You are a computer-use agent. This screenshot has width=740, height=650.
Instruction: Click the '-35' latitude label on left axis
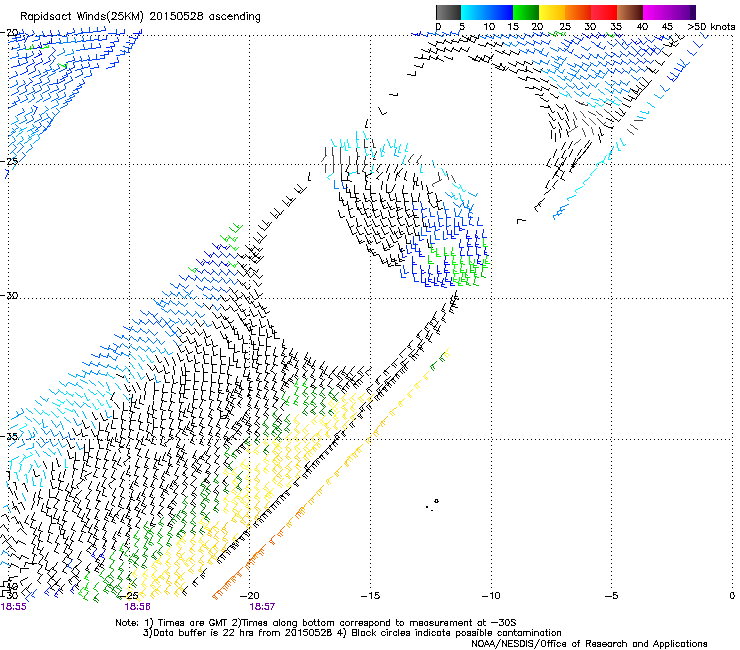coord(9,436)
